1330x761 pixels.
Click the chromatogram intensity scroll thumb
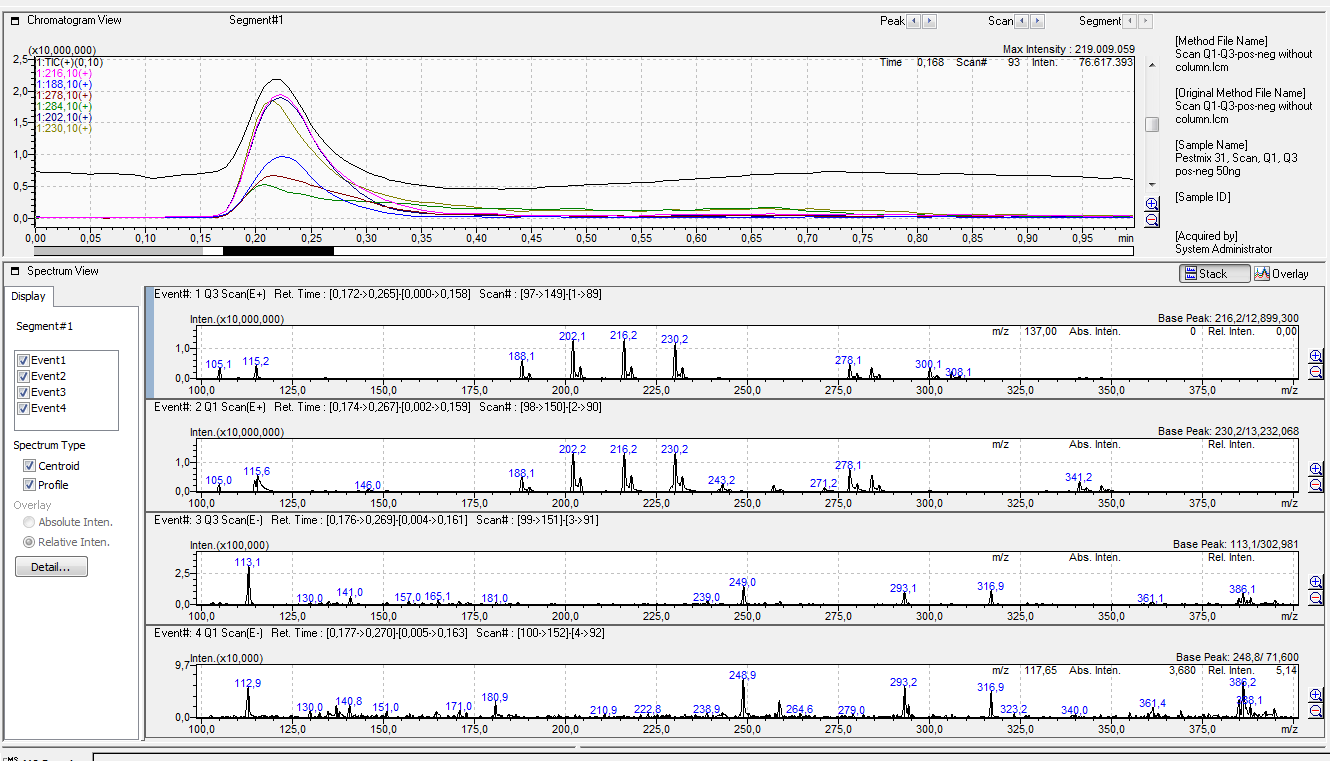[1152, 124]
